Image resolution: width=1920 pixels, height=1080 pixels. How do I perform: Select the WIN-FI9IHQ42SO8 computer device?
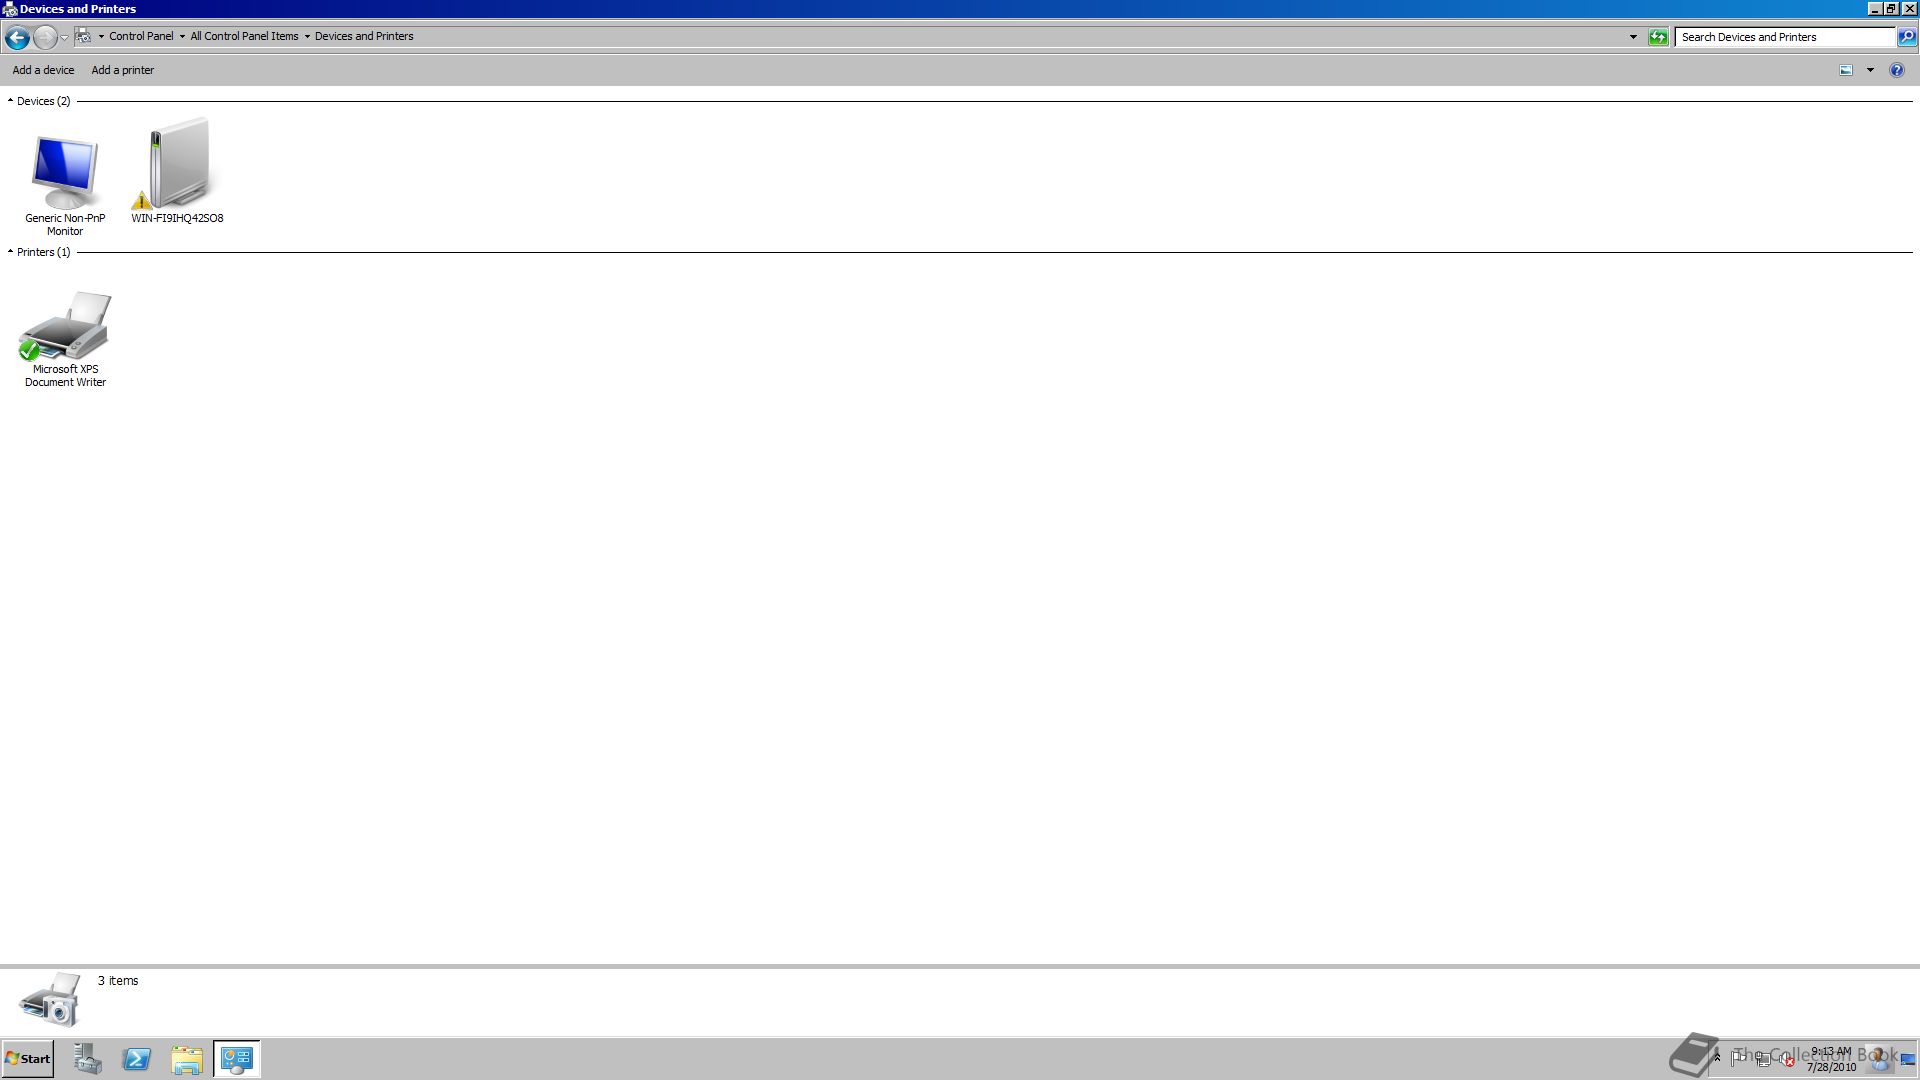177,171
